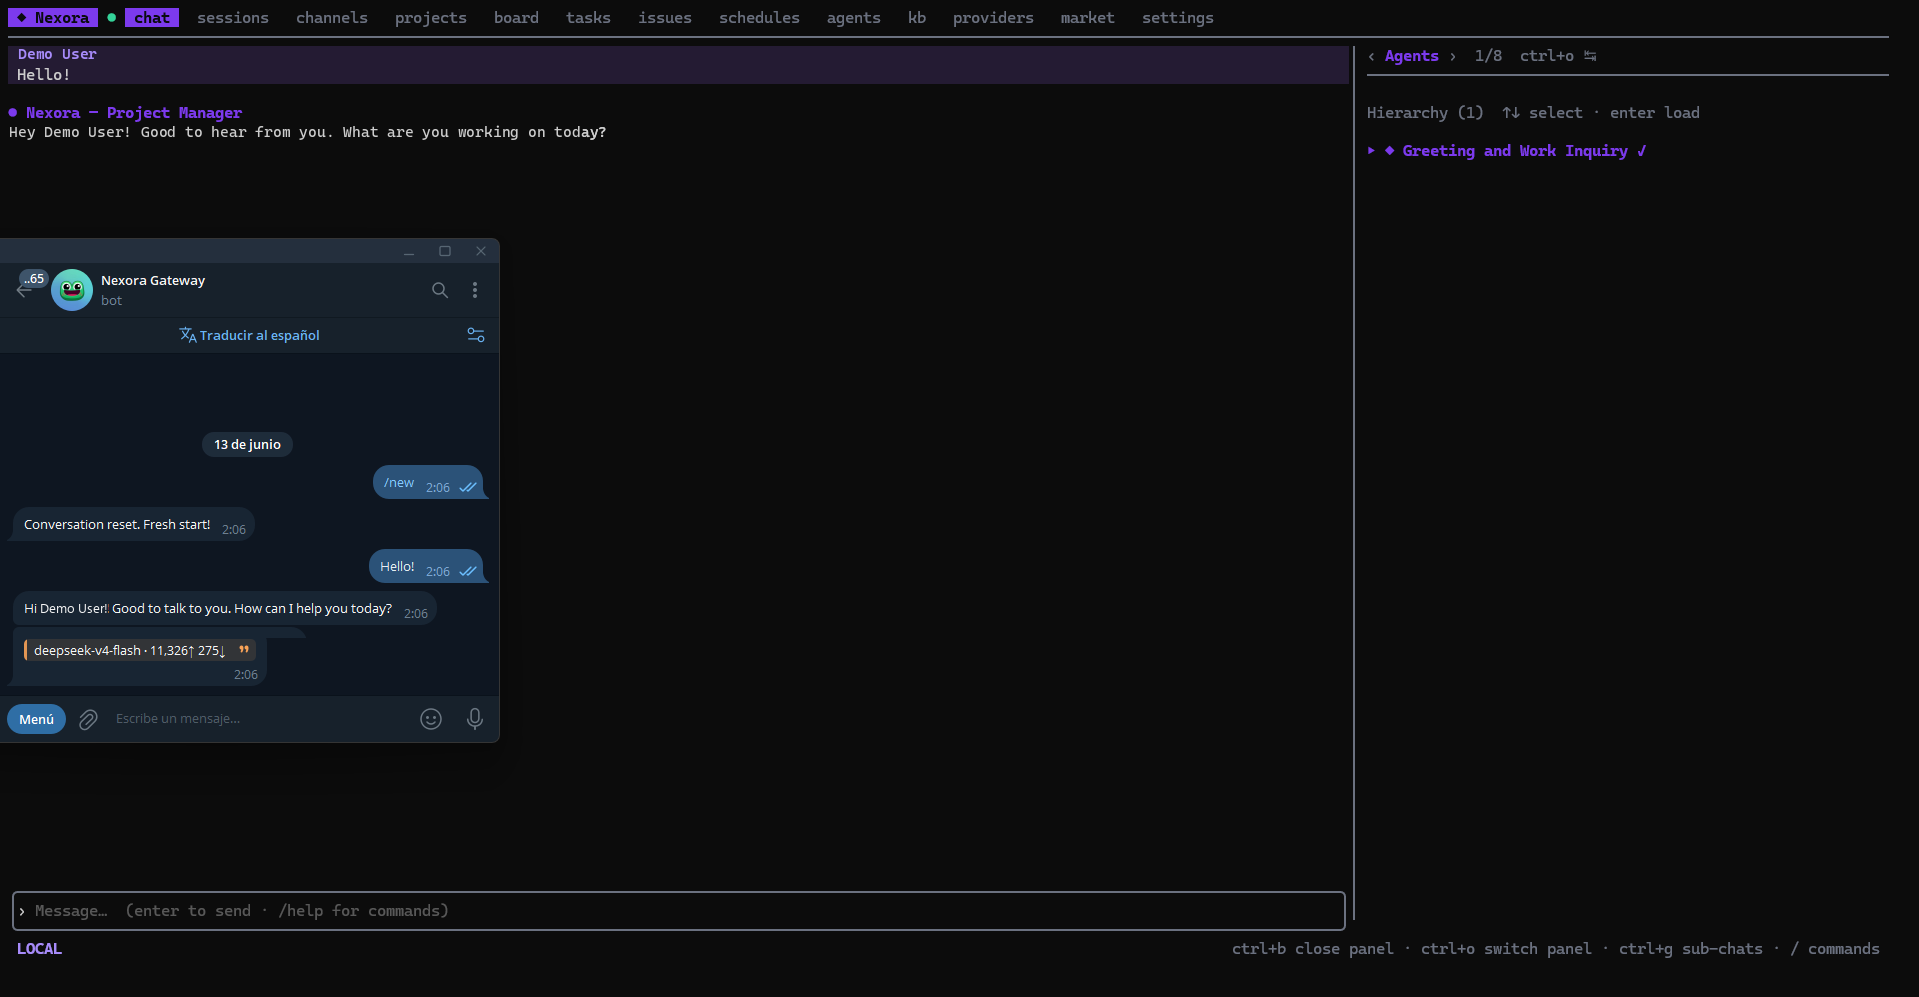Click ctrl+g sub-chats hint

[x=1691, y=949]
